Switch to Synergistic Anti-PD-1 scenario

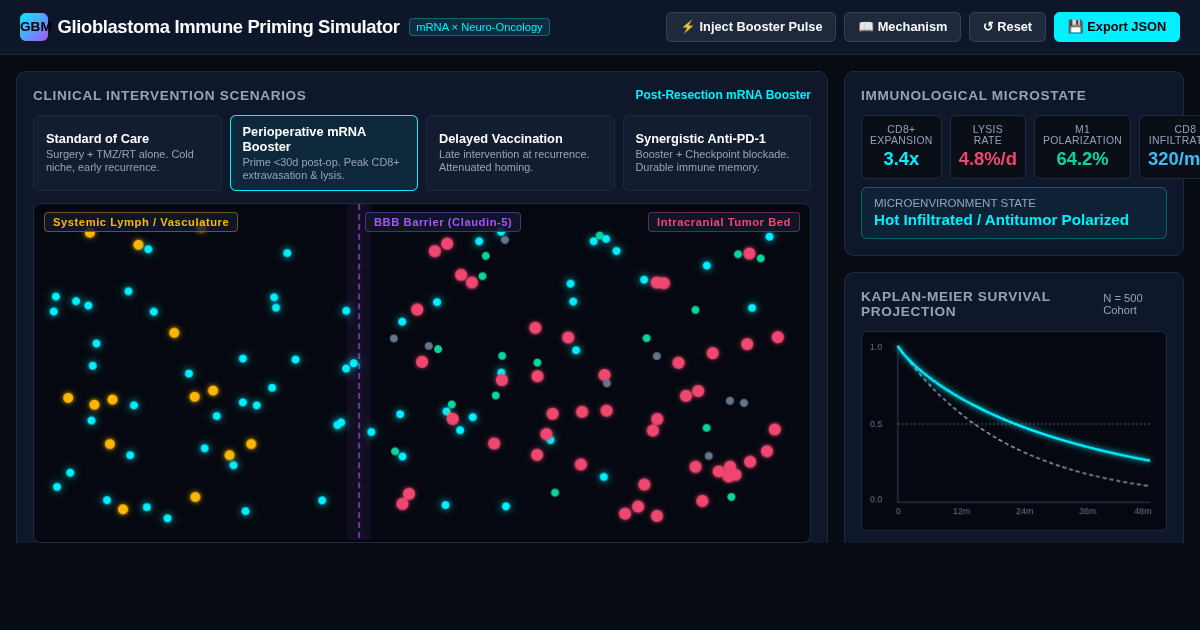[717, 153]
